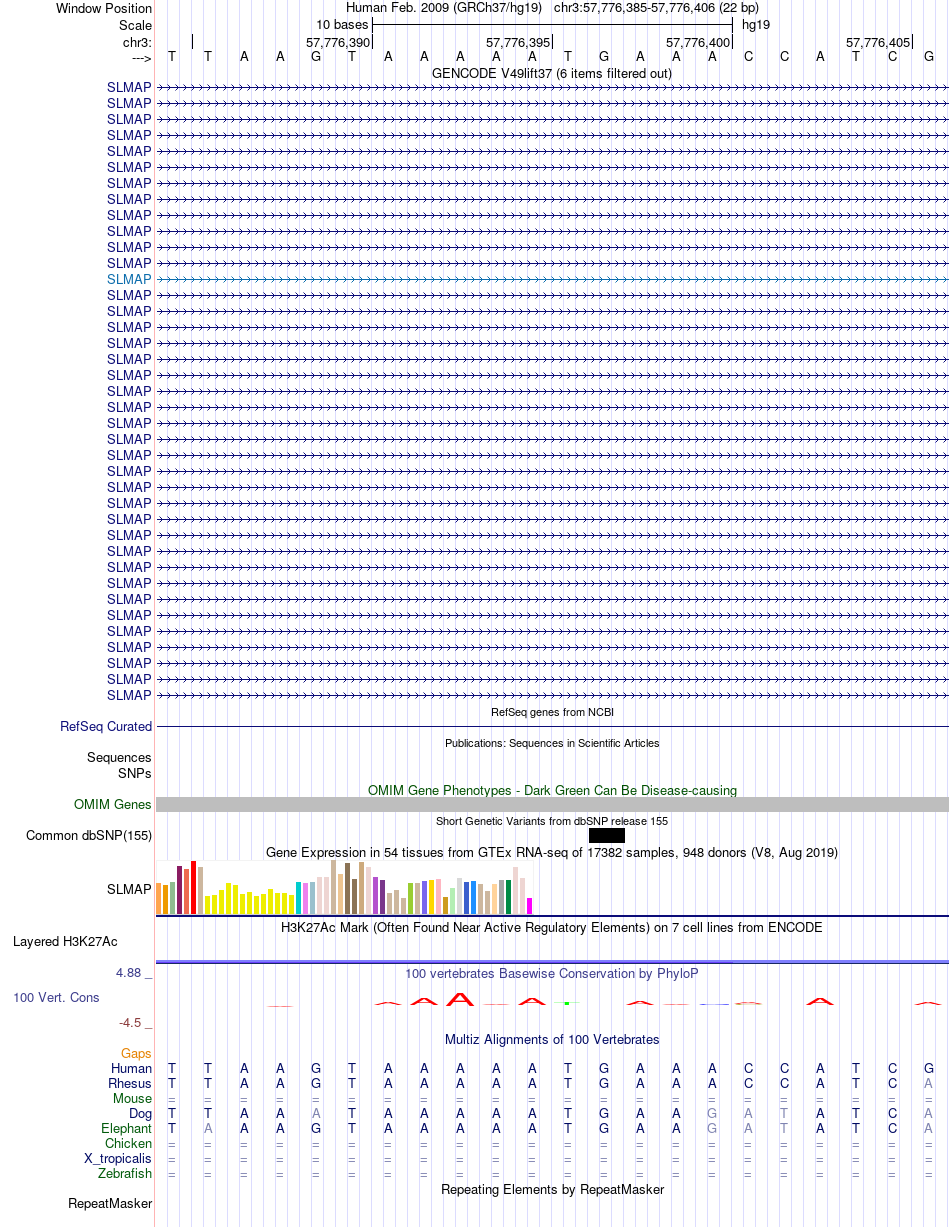This screenshot has width=950, height=1227.
Task: Click the 57,776,405 ruler position
Action: click(878, 43)
